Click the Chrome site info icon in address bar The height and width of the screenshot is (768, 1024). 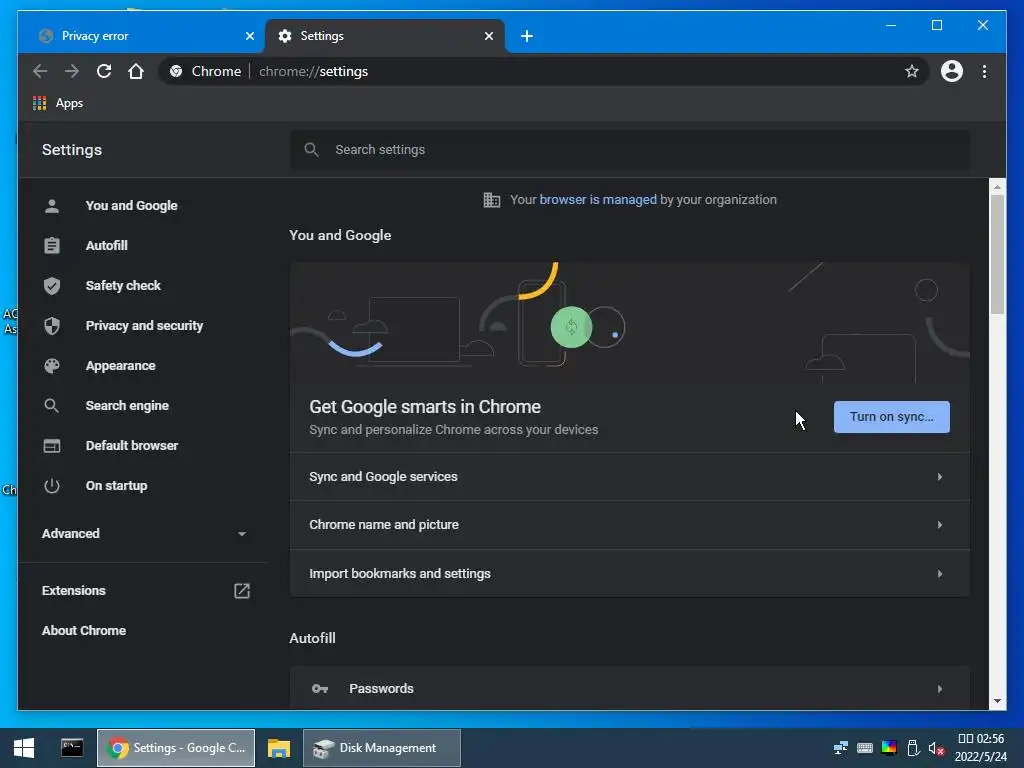pos(176,71)
